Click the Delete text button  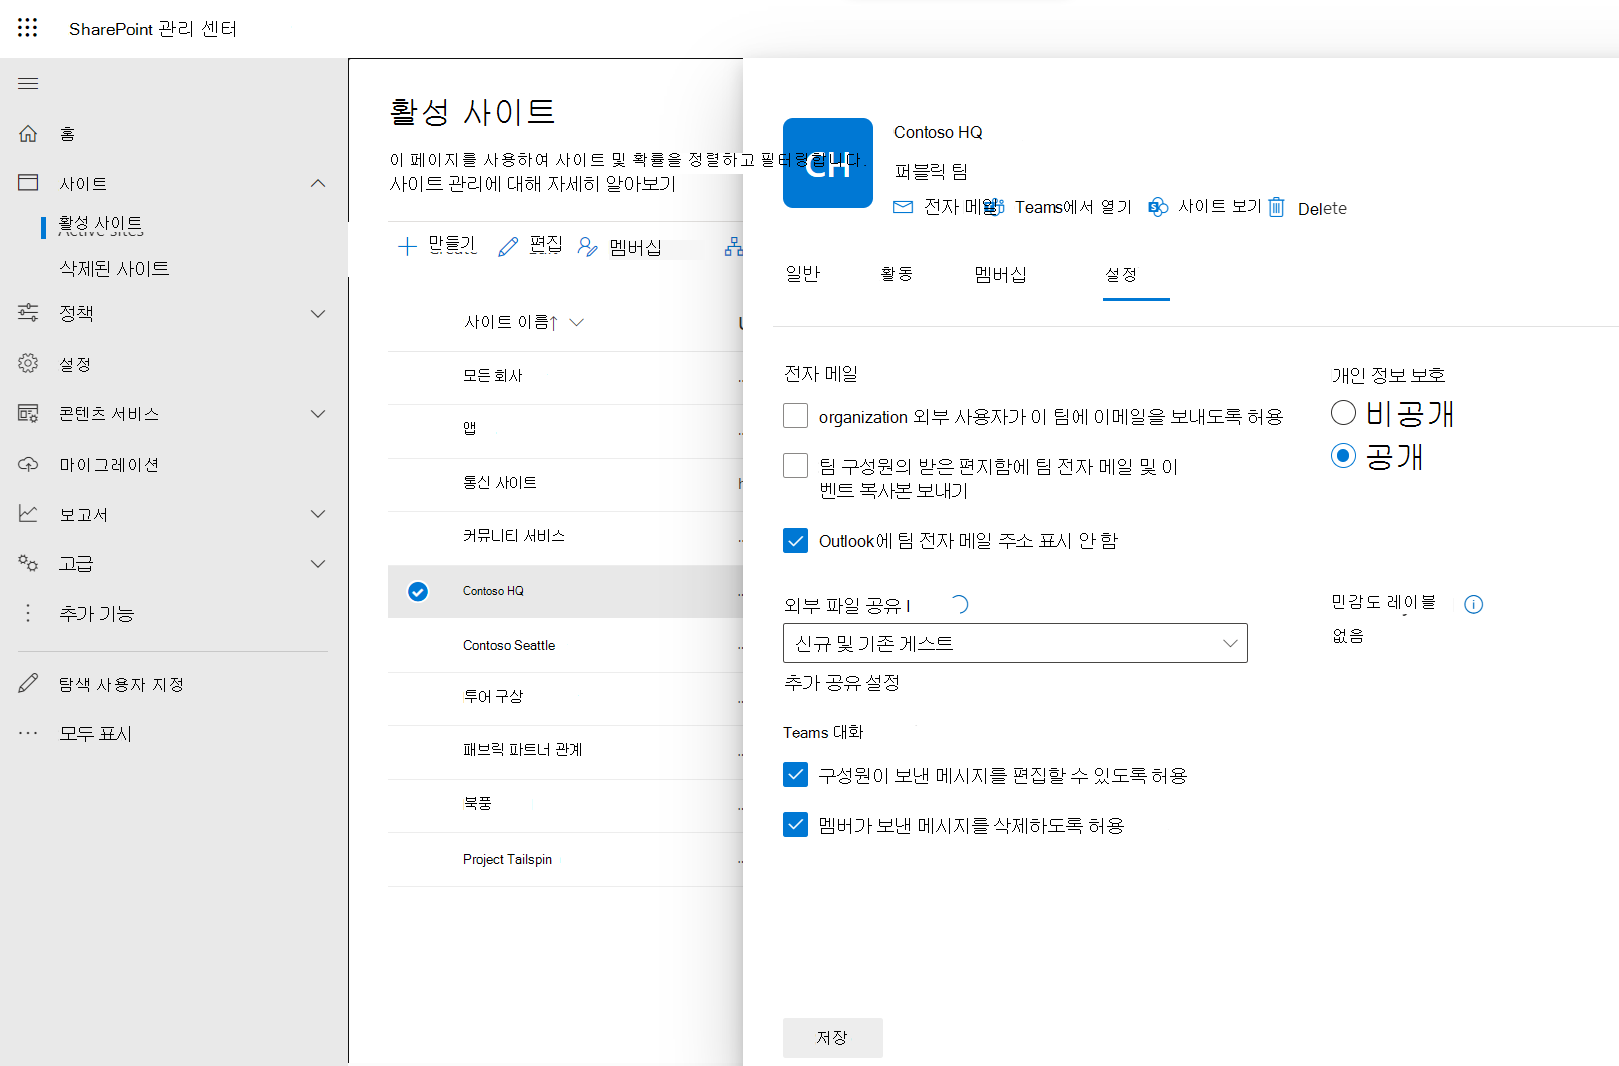click(x=1322, y=208)
